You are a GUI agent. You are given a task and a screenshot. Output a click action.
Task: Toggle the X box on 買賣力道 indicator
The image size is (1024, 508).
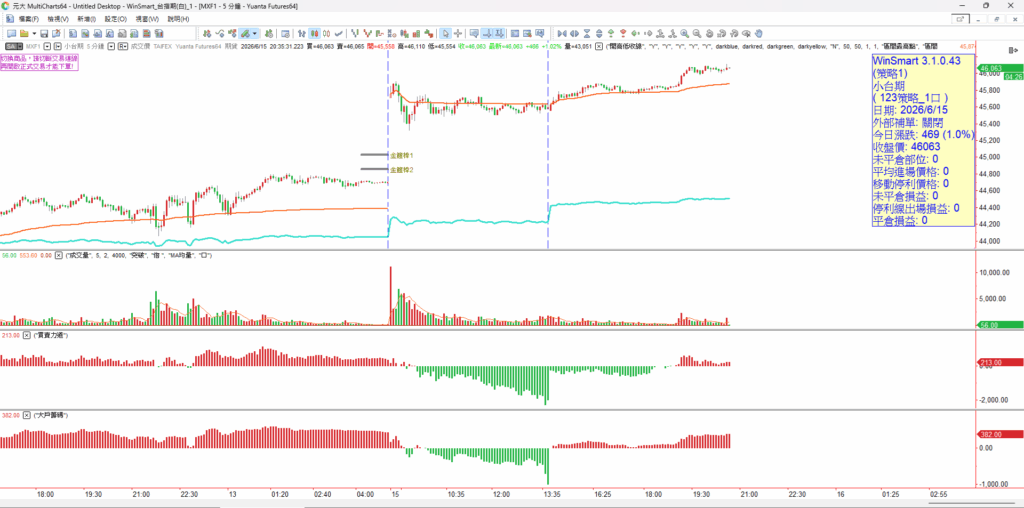point(27,335)
